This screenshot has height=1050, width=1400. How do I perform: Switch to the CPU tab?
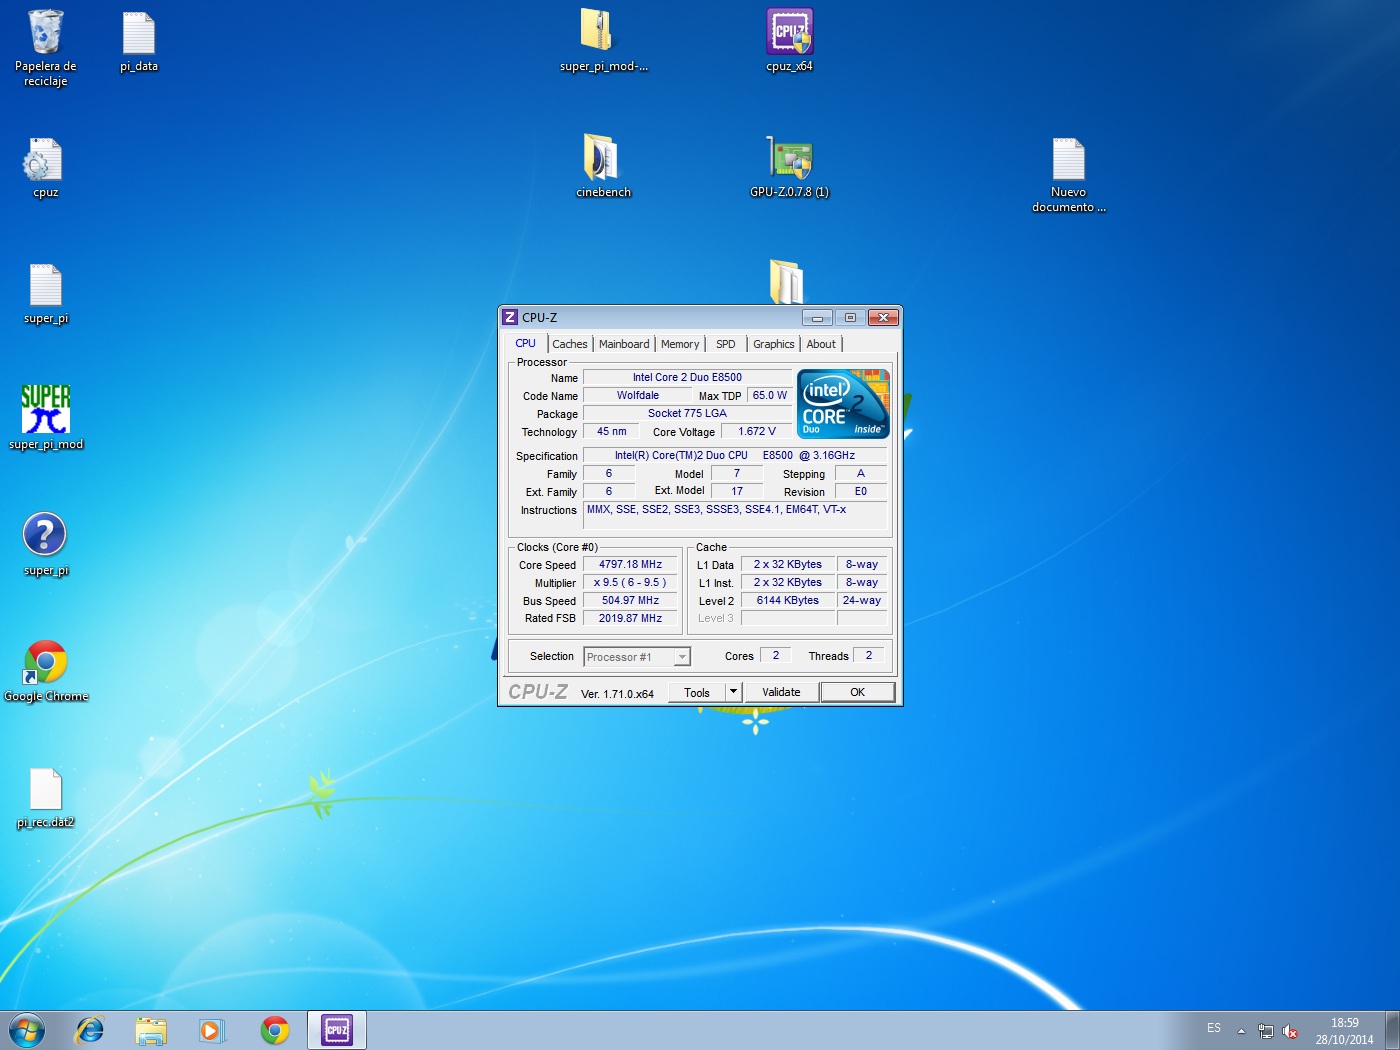click(525, 343)
